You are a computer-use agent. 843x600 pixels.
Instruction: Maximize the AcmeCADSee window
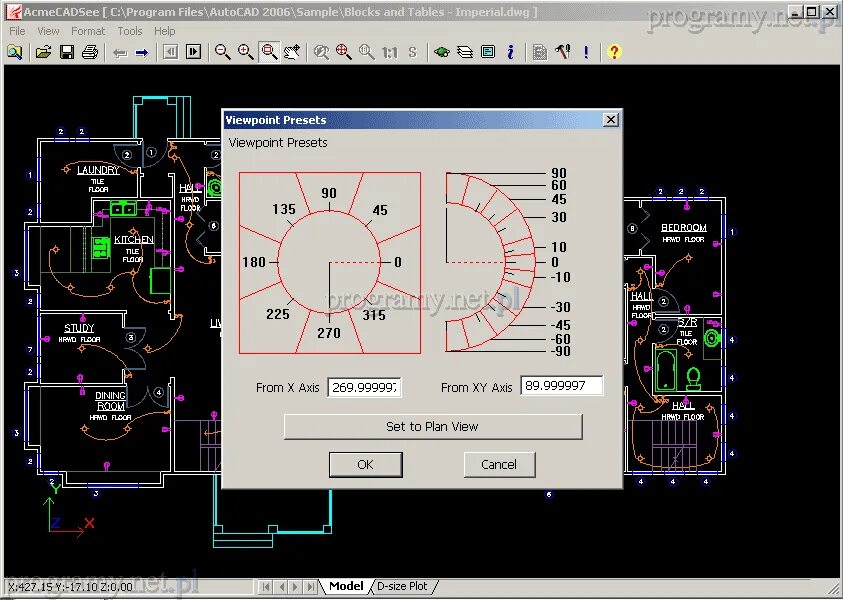[812, 11]
